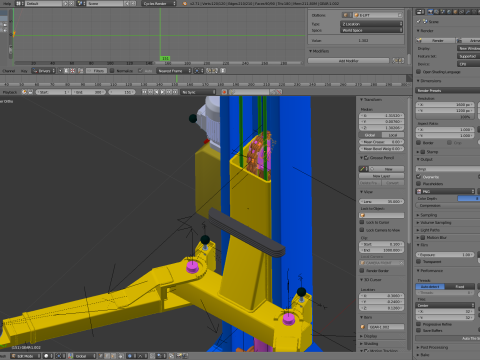Image resolution: width=480 pixels, height=360 pixels.
Task: Select the Global transform orientation toggle
Action: pyautogui.click(x=370, y=135)
